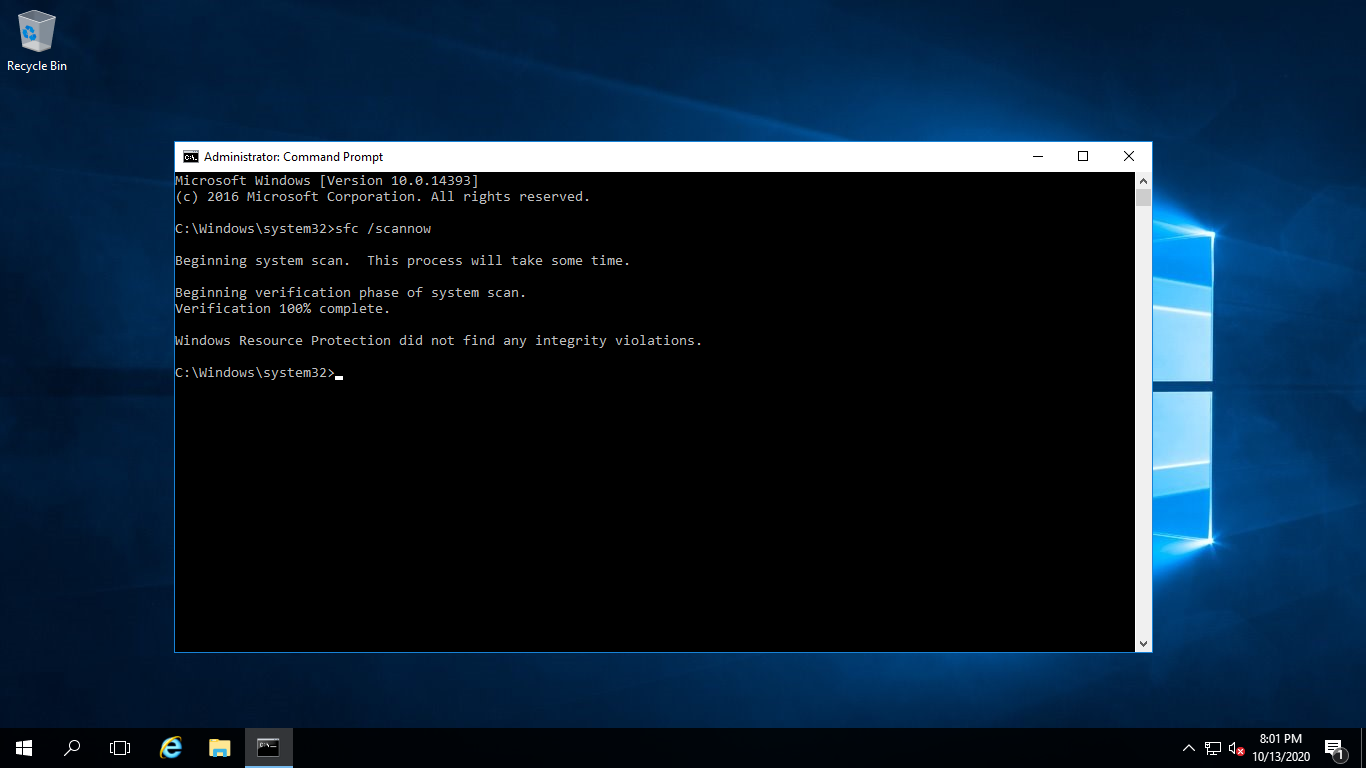Click the last C:\Windows\system32> prompt with cursor
1366x768 pixels.
pos(259,373)
